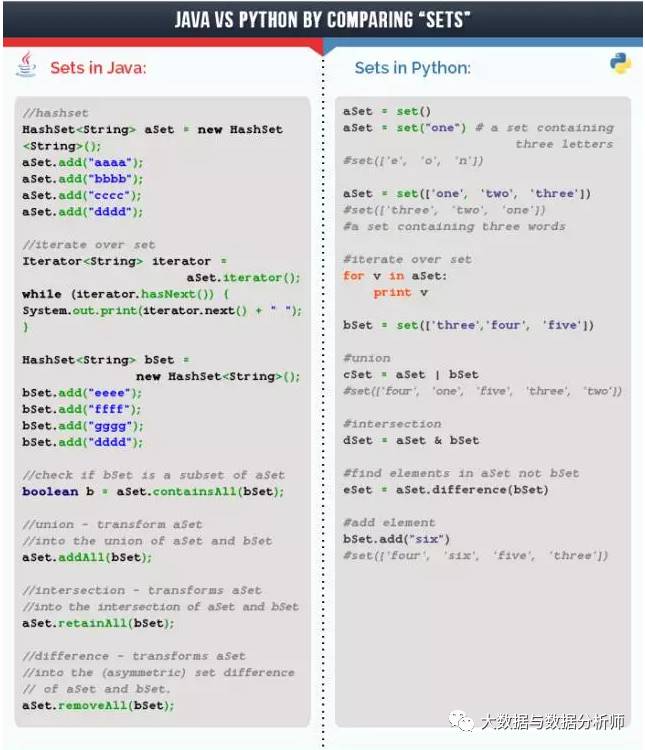Click the bSet.add("six") line
Screen dimensions: 645x750
click(397, 539)
